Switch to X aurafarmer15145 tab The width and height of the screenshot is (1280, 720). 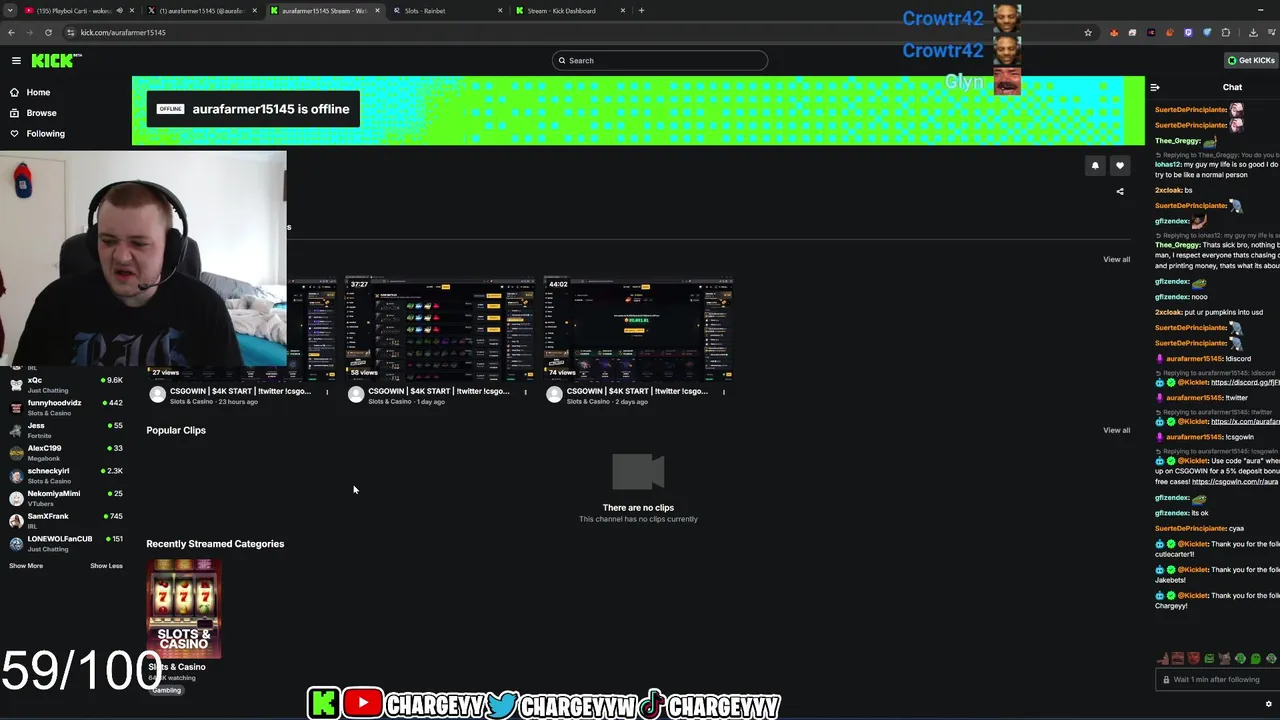(200, 11)
